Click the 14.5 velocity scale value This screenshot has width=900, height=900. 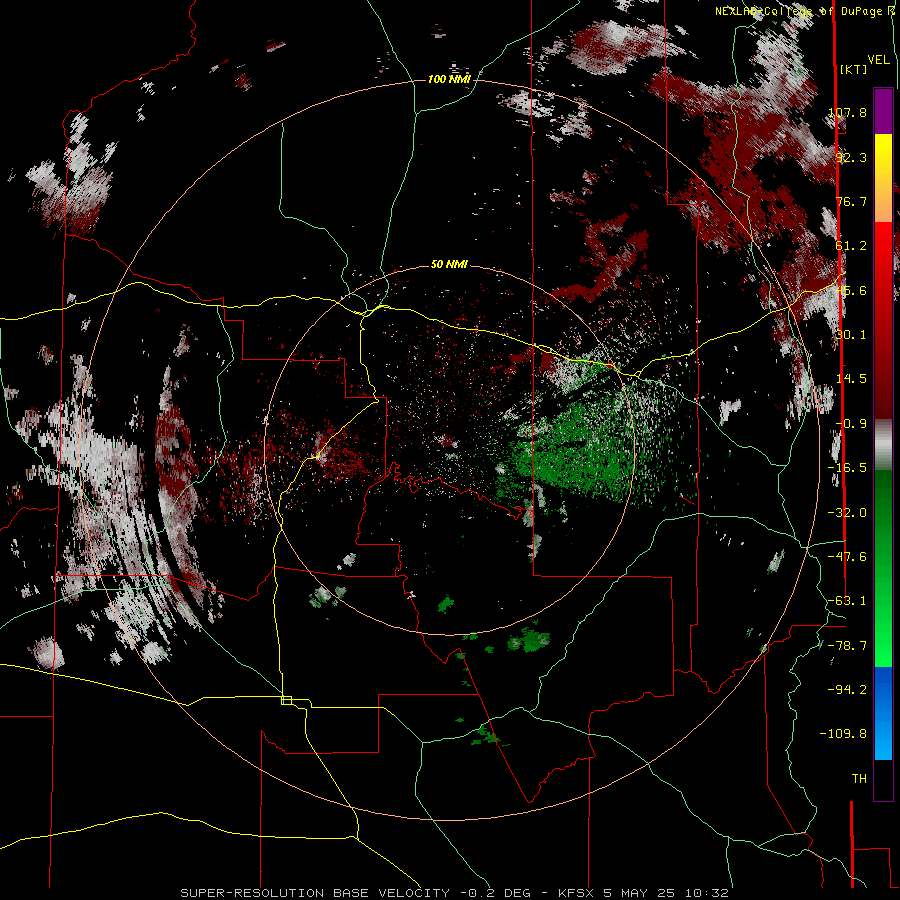pyautogui.click(x=851, y=379)
